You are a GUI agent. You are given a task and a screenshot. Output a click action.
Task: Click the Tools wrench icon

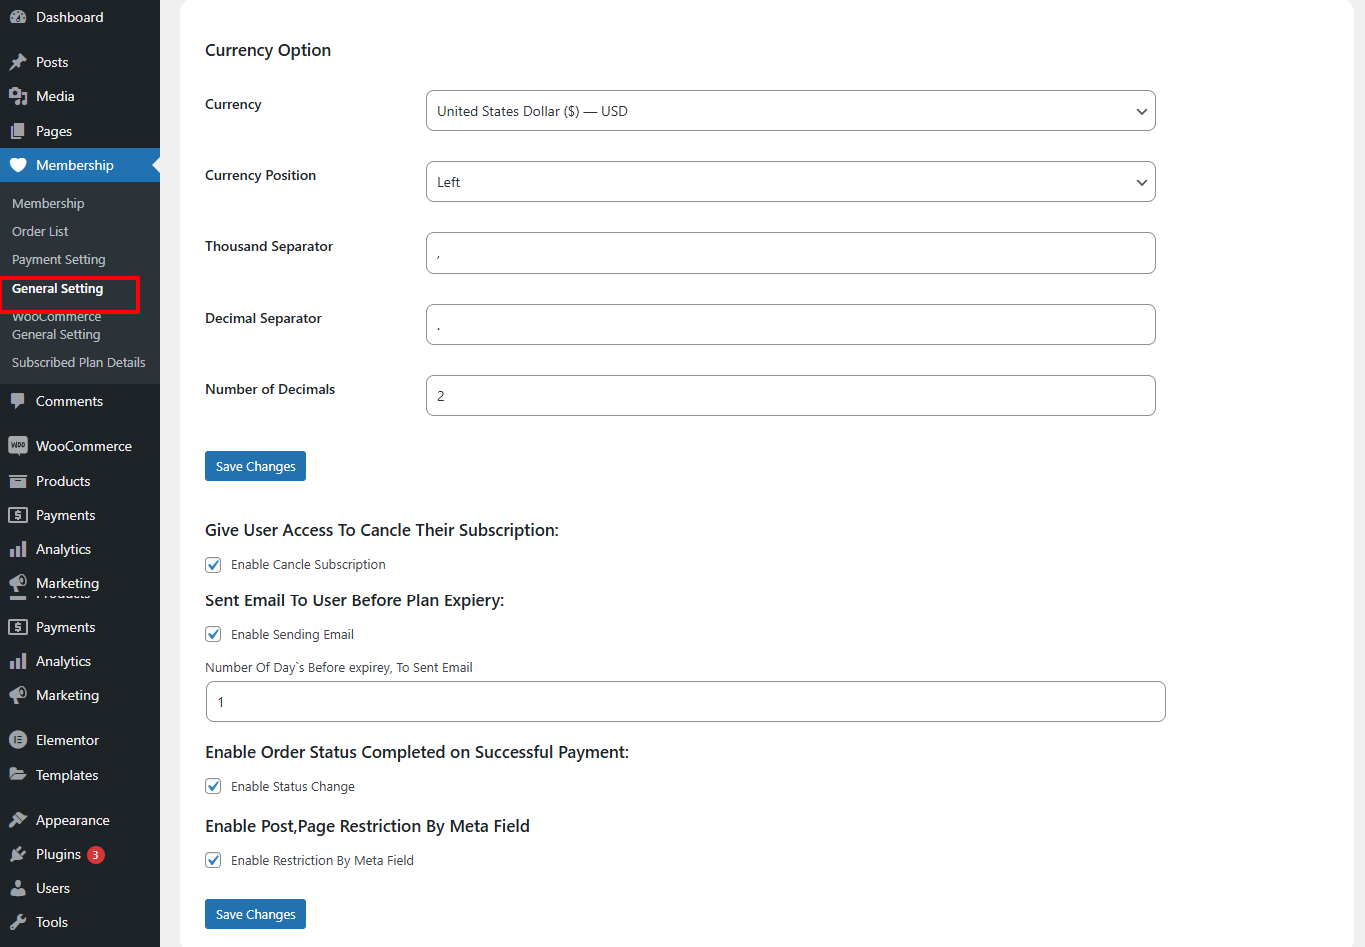(18, 922)
